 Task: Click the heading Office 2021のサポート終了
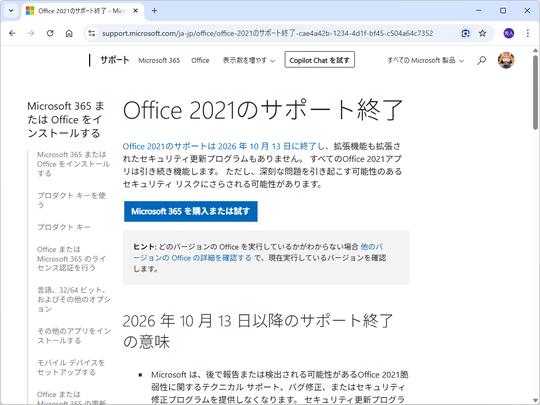coord(263,110)
